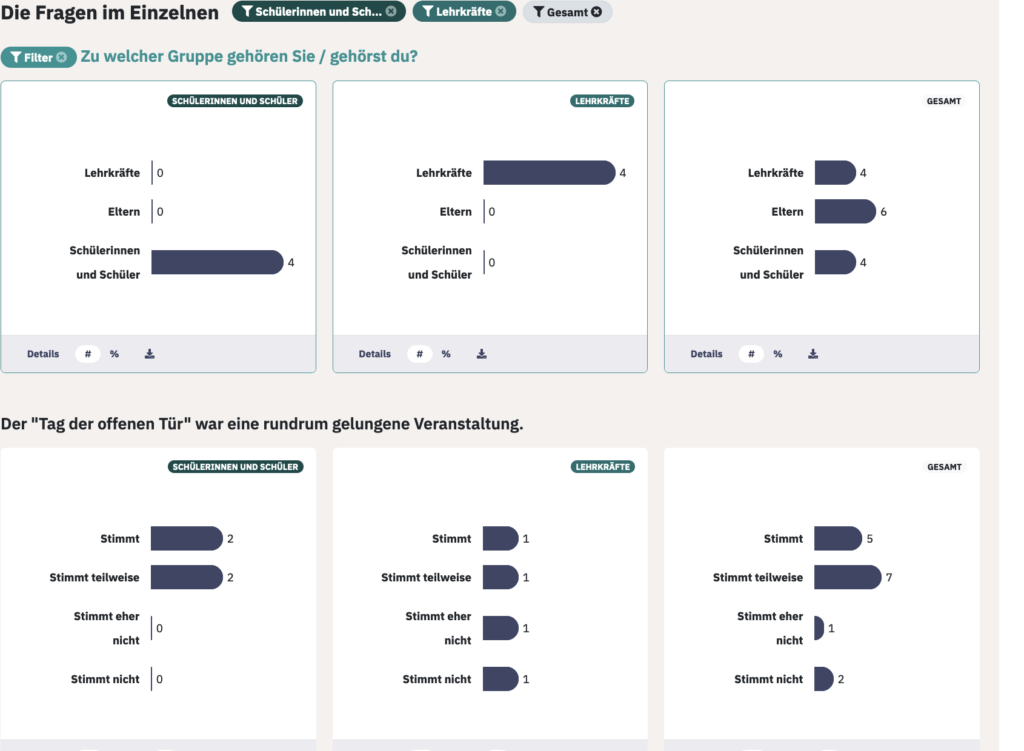Viewport: 1024px width, 751px height.
Task: Click 'Stimmt teilweise' bar in Gesamt chart
Action: coord(848,577)
